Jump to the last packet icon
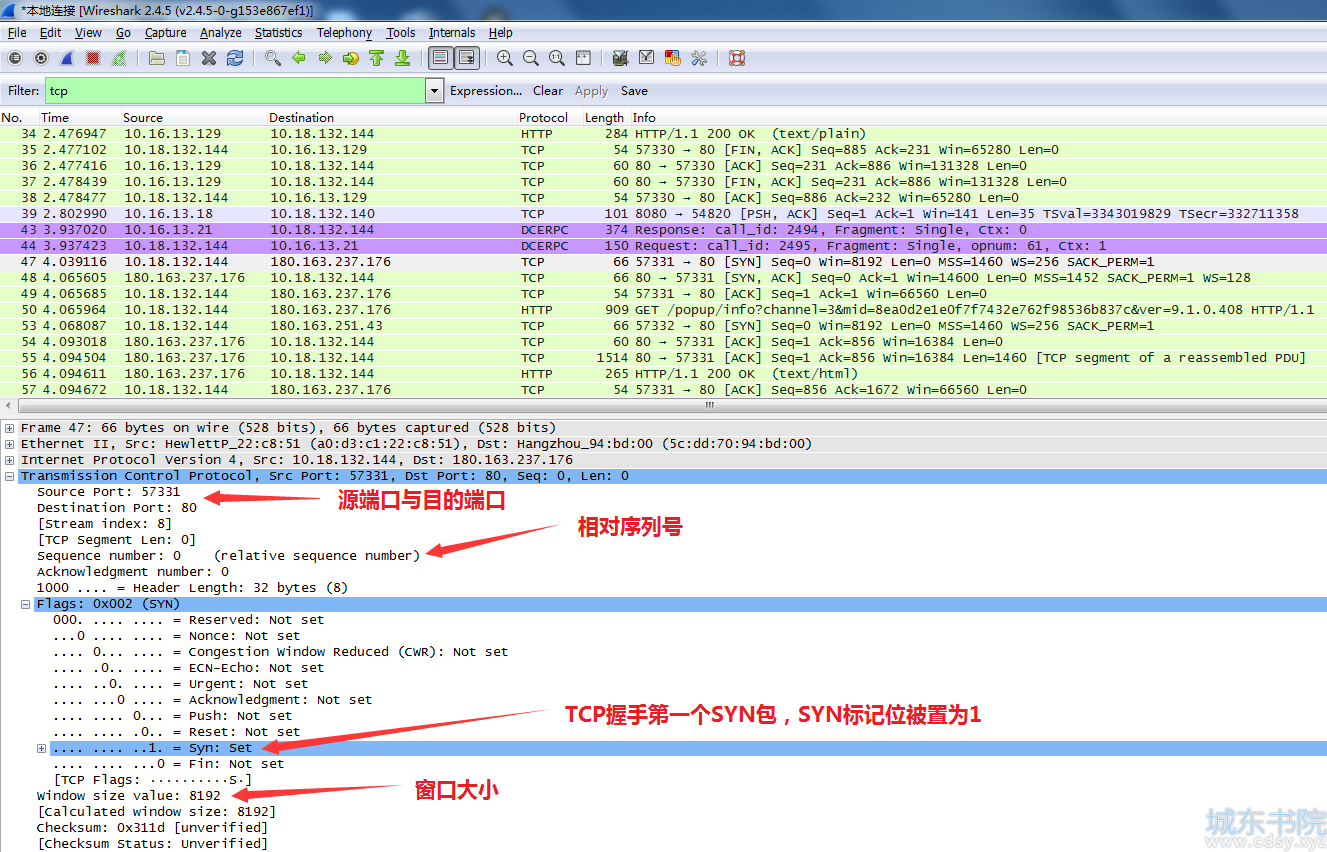The height and width of the screenshot is (852, 1327). tap(402, 58)
